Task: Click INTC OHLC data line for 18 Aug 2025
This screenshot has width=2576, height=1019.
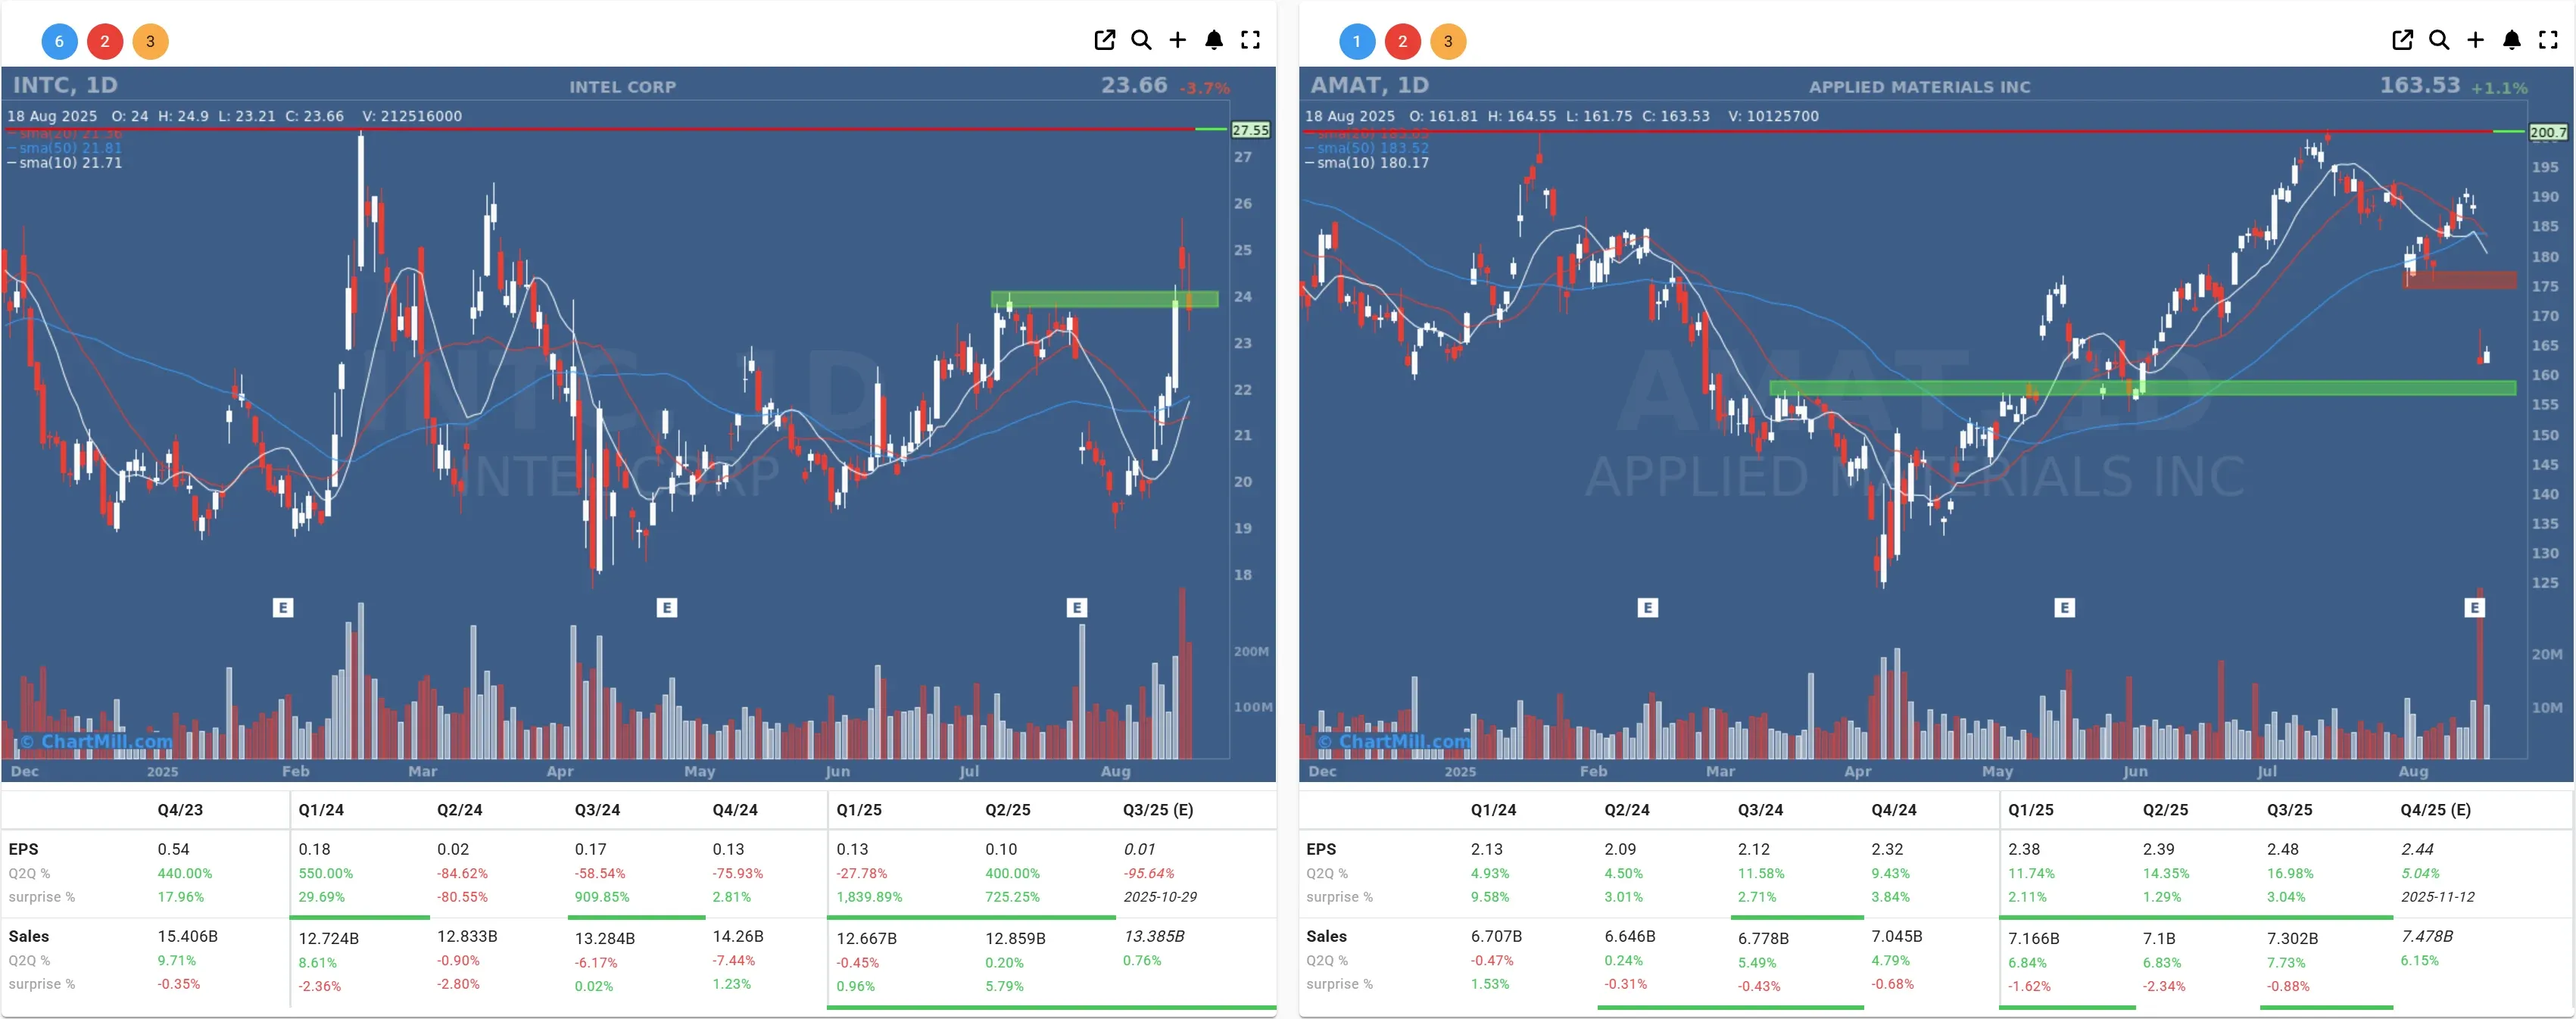Action: (235, 116)
